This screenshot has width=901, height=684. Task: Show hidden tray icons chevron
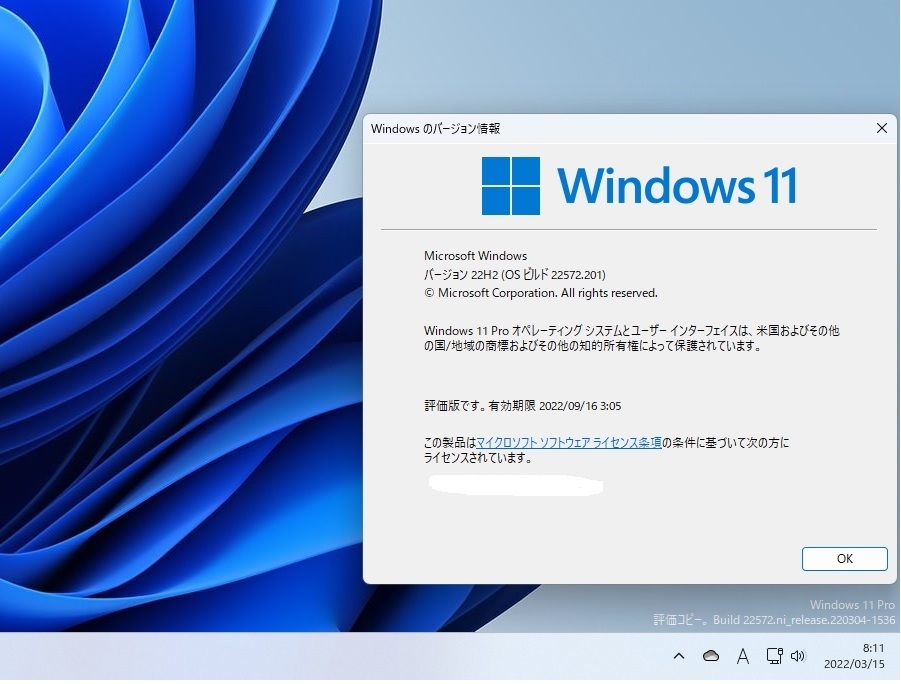tap(679, 656)
